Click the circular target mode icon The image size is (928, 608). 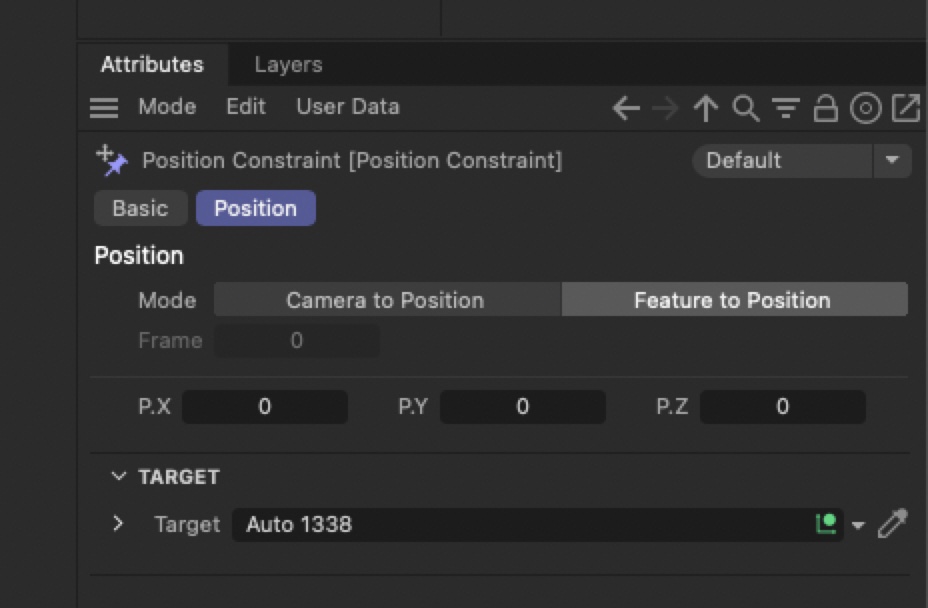coord(865,108)
